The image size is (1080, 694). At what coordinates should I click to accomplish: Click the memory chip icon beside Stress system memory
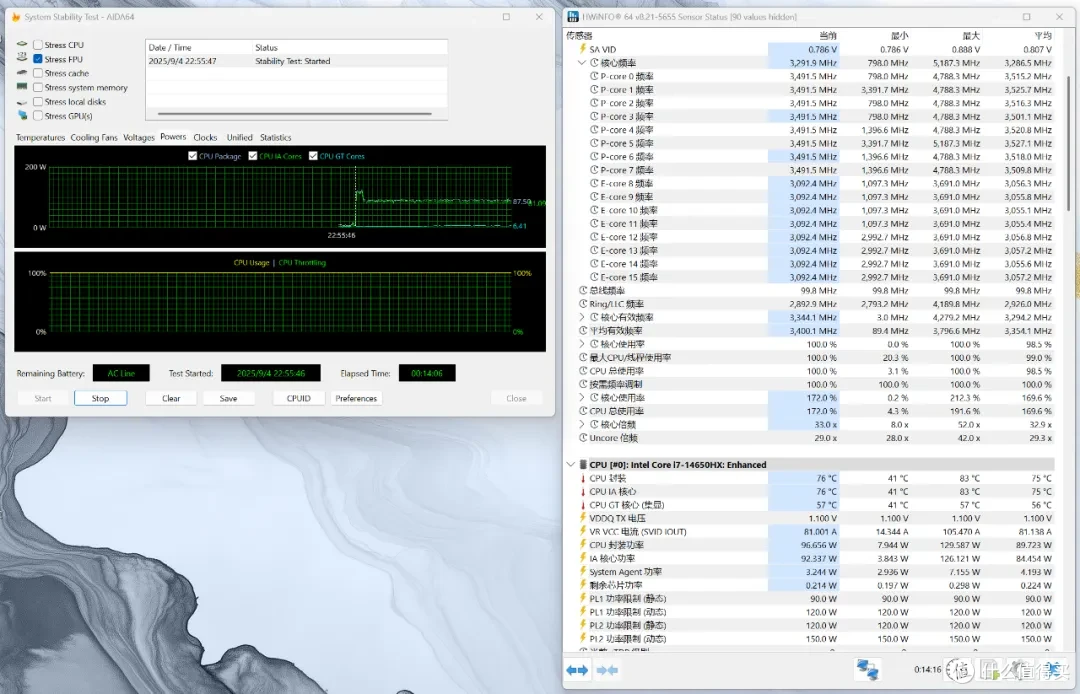tap(23, 87)
